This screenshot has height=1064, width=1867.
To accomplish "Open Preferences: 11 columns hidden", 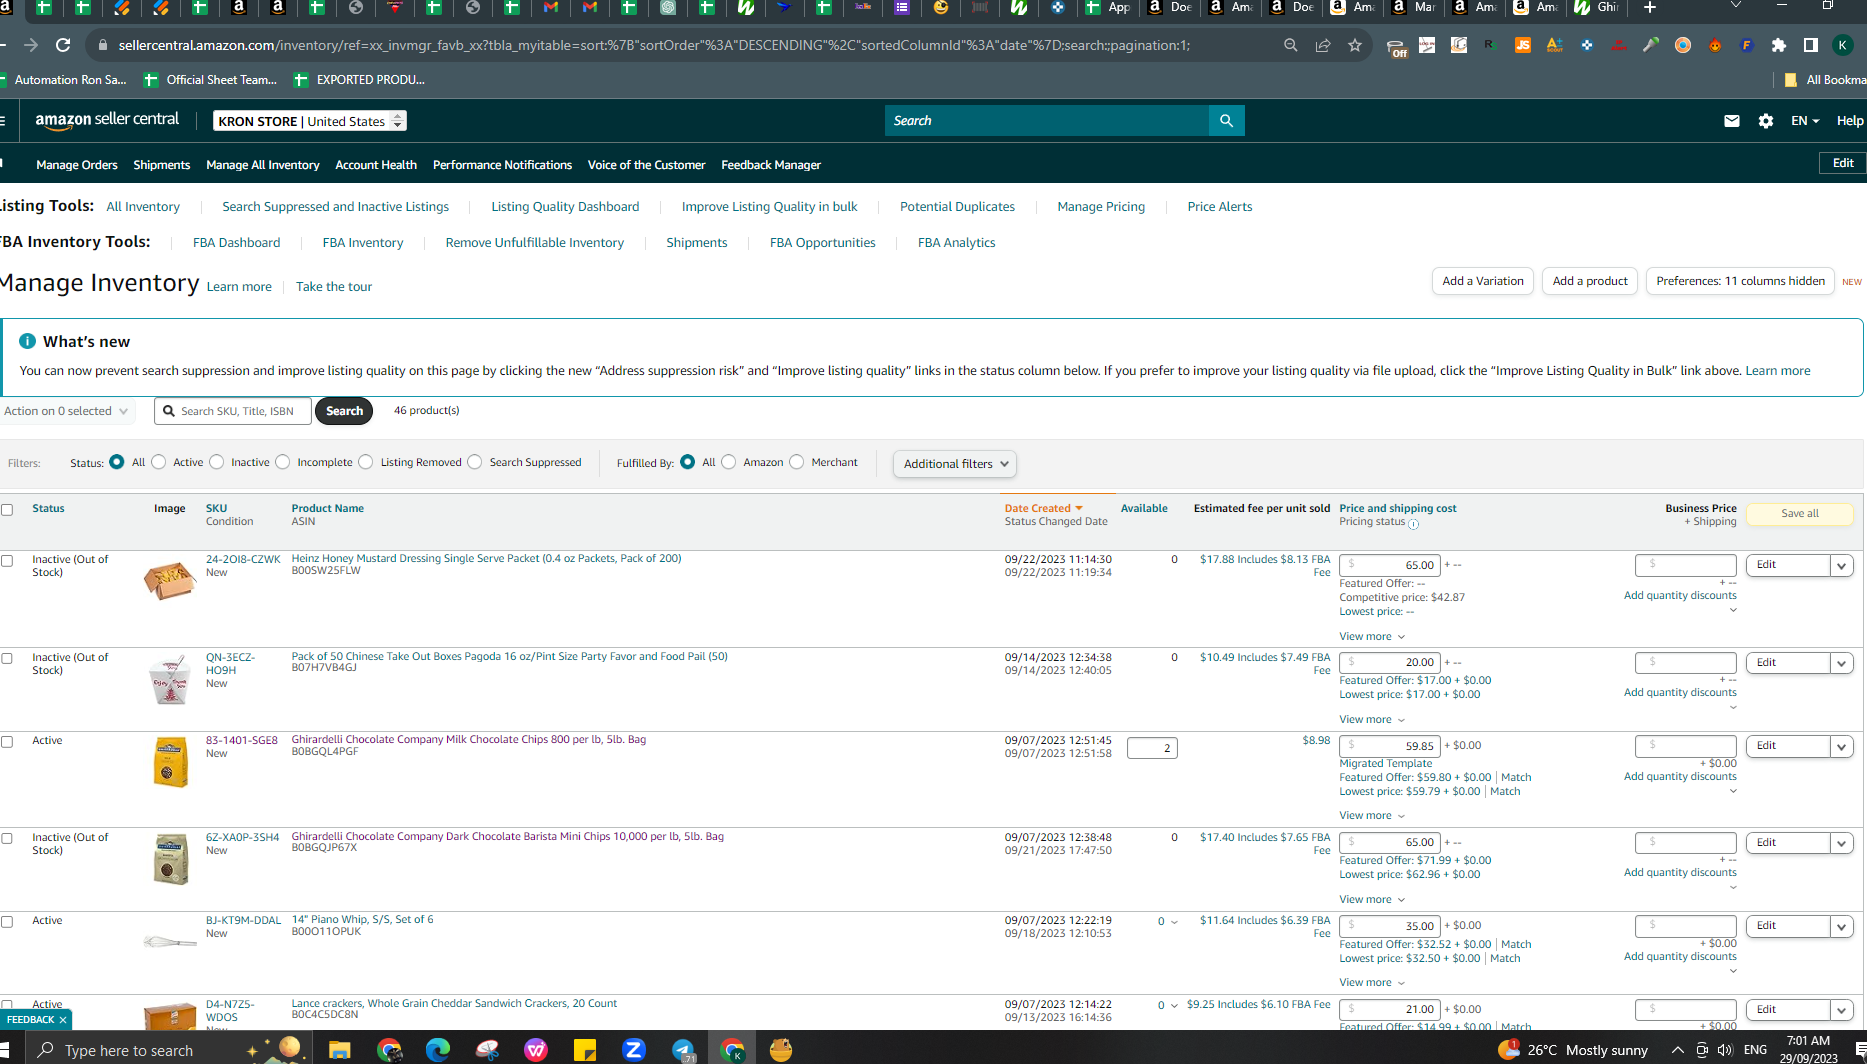I will tap(1740, 281).
